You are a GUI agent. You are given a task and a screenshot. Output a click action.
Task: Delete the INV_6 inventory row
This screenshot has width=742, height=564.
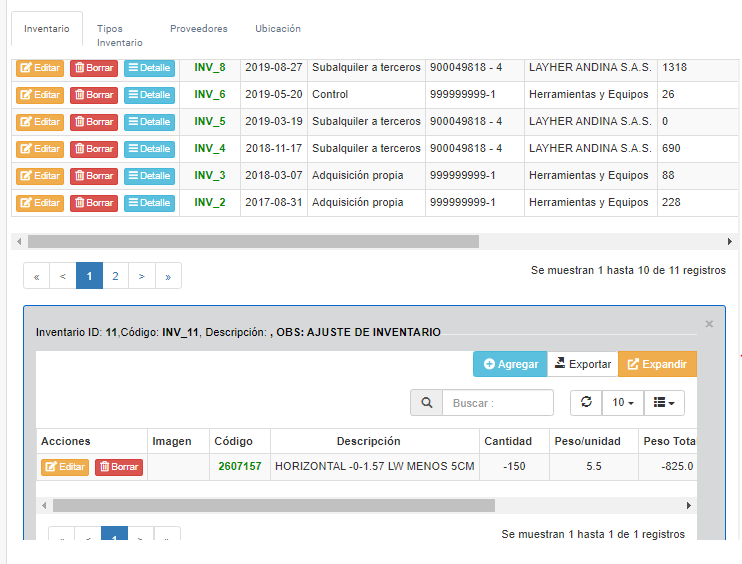[94, 95]
